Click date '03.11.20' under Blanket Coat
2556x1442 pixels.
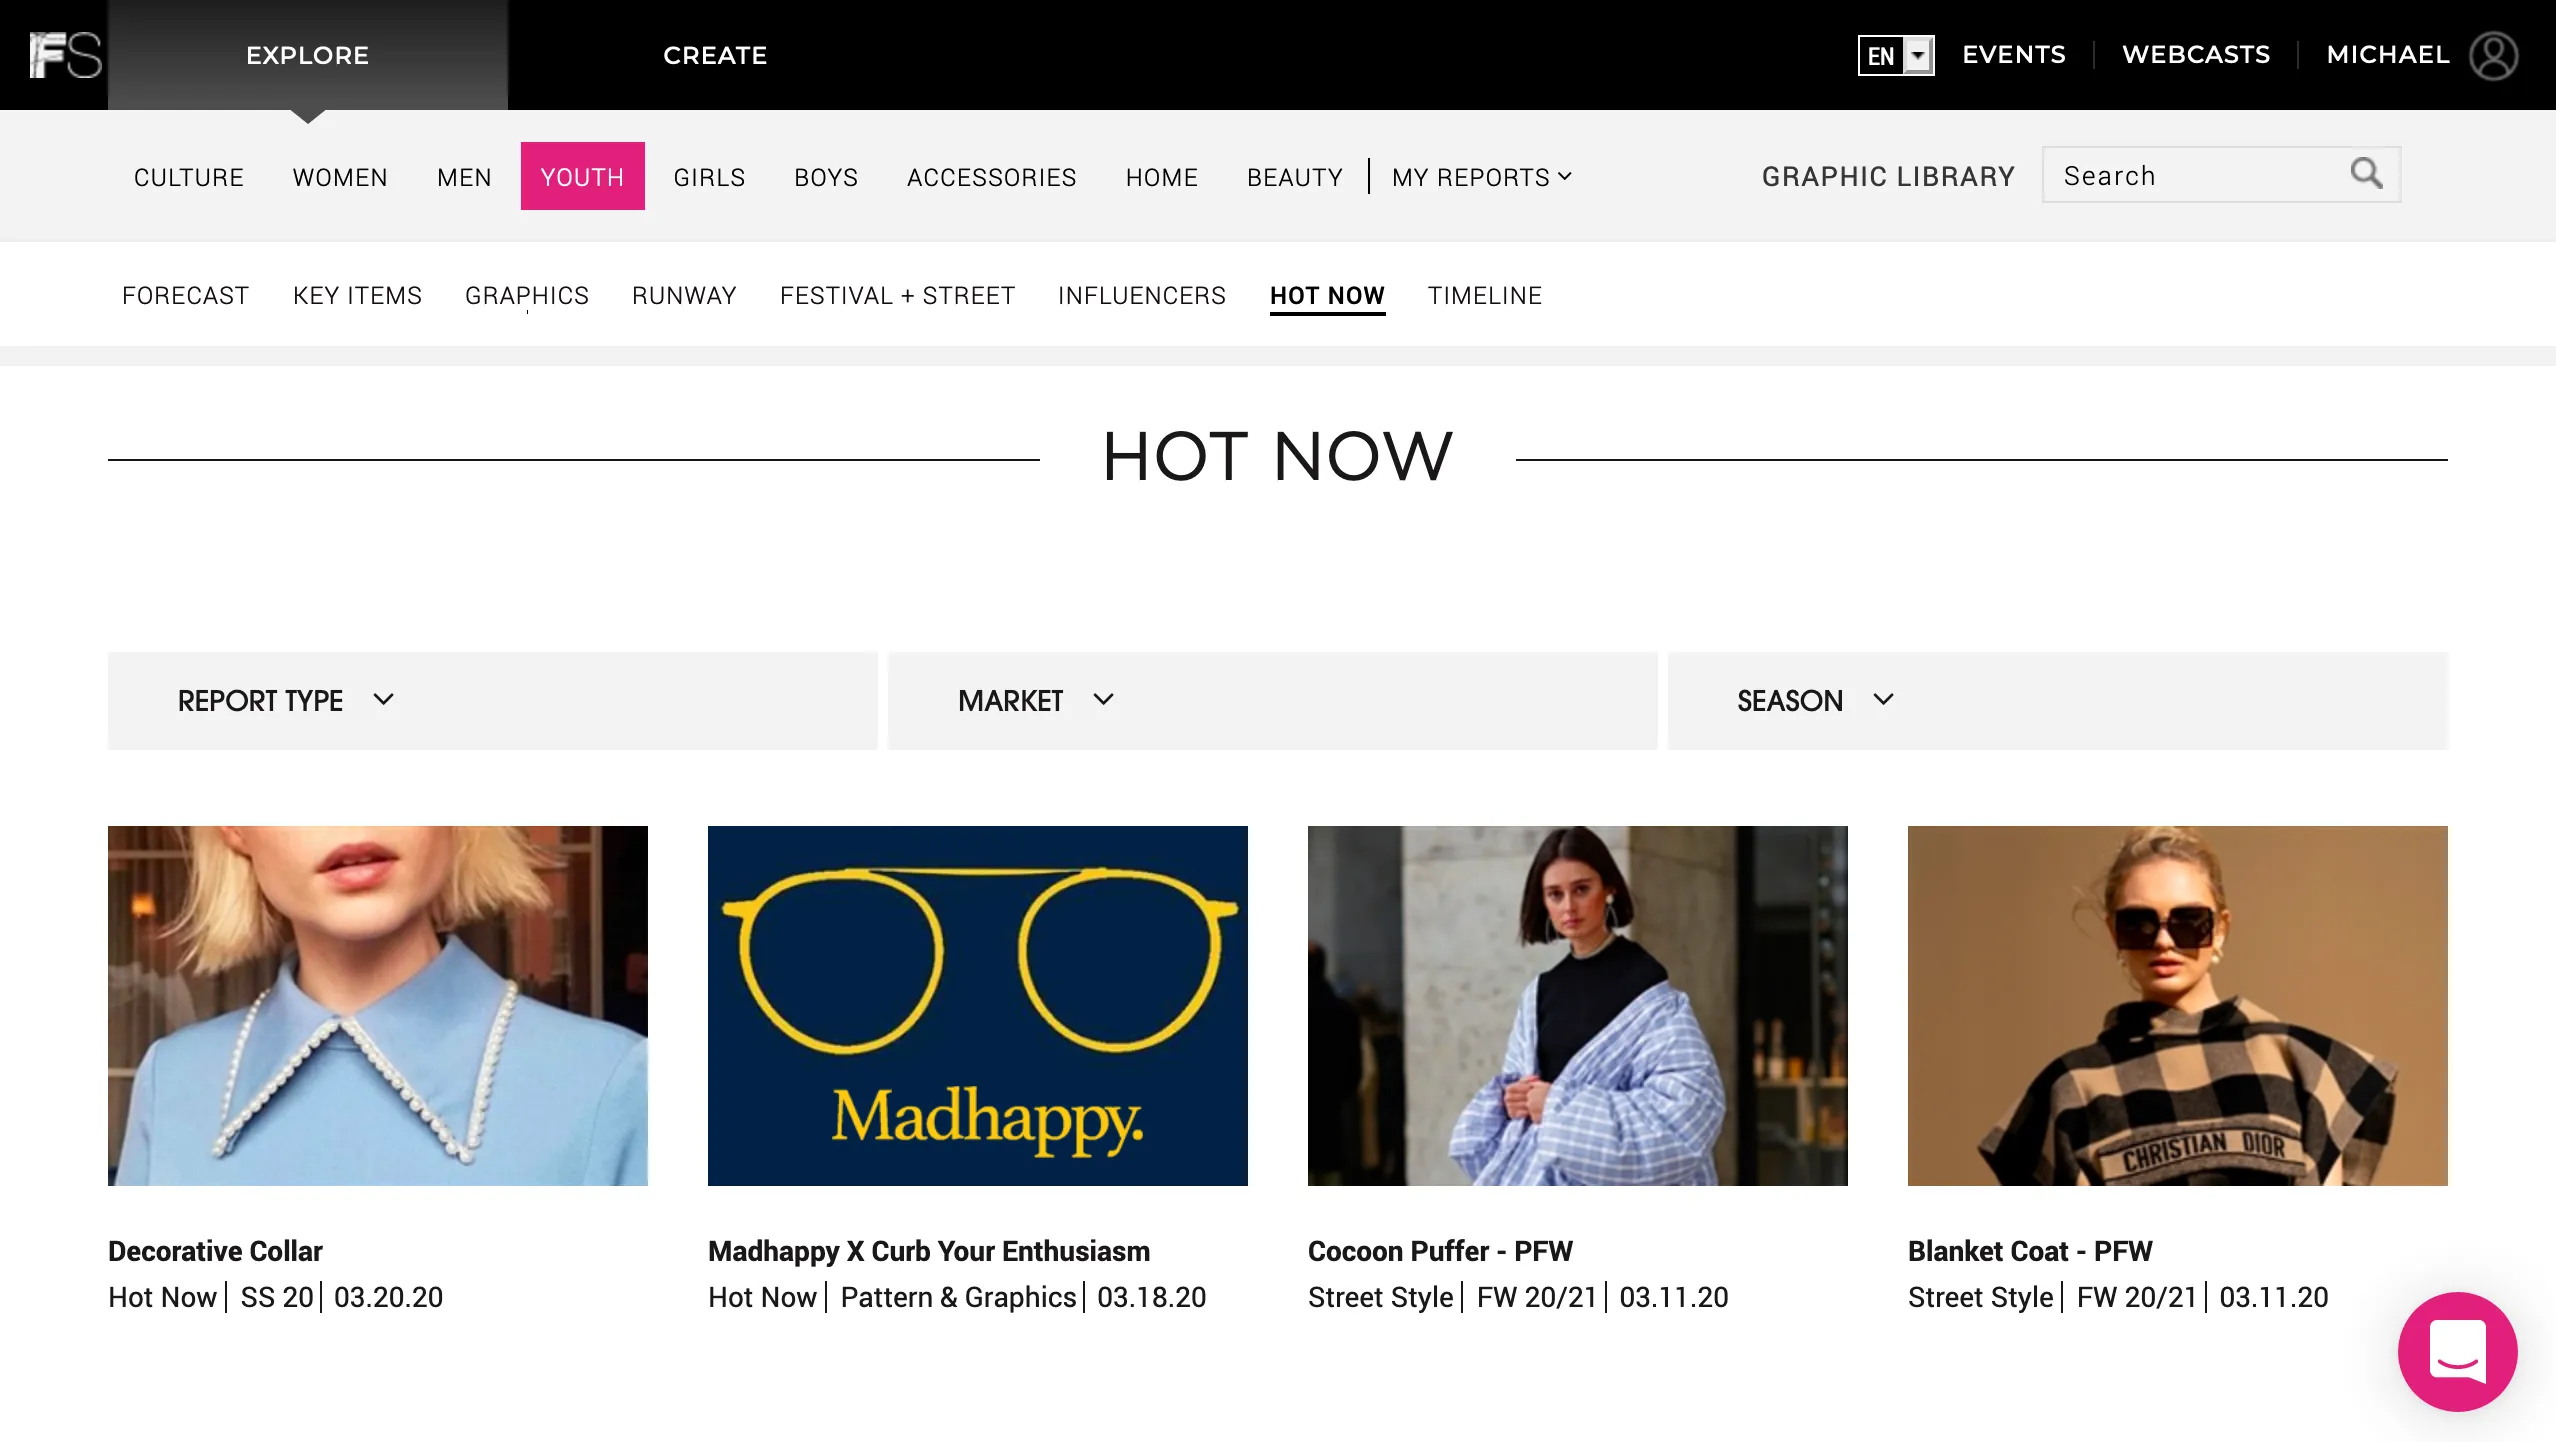tap(2274, 1297)
